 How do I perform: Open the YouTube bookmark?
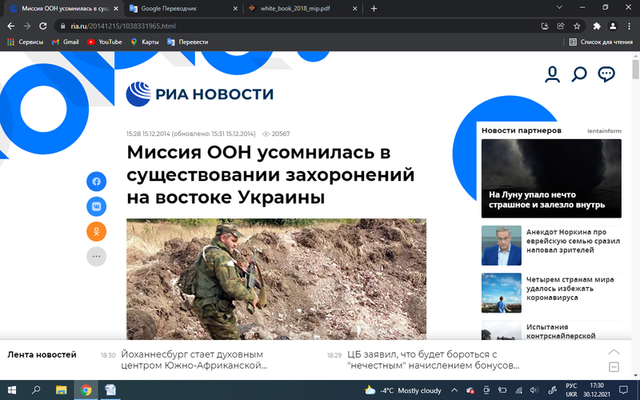click(x=104, y=42)
